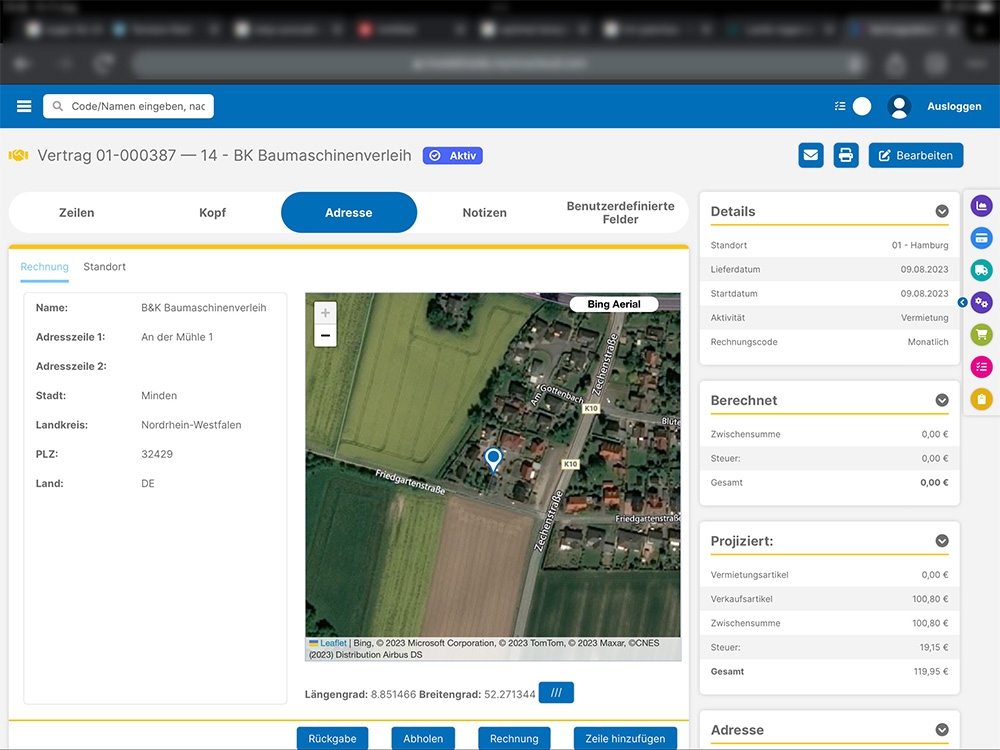The height and width of the screenshot is (750, 1000).
Task: Click the address value An der Mühle 1
Action: pyautogui.click(x=177, y=337)
